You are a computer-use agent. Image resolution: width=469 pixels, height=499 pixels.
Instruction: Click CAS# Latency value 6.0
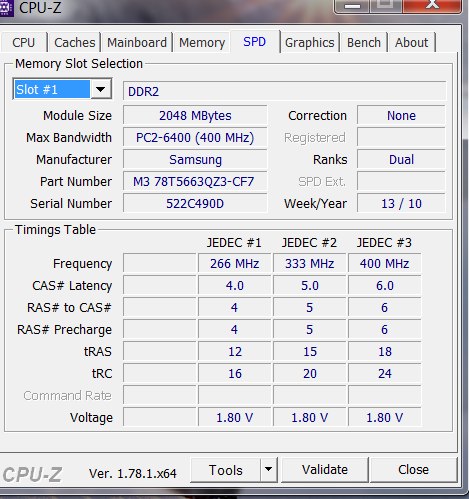pyautogui.click(x=385, y=286)
